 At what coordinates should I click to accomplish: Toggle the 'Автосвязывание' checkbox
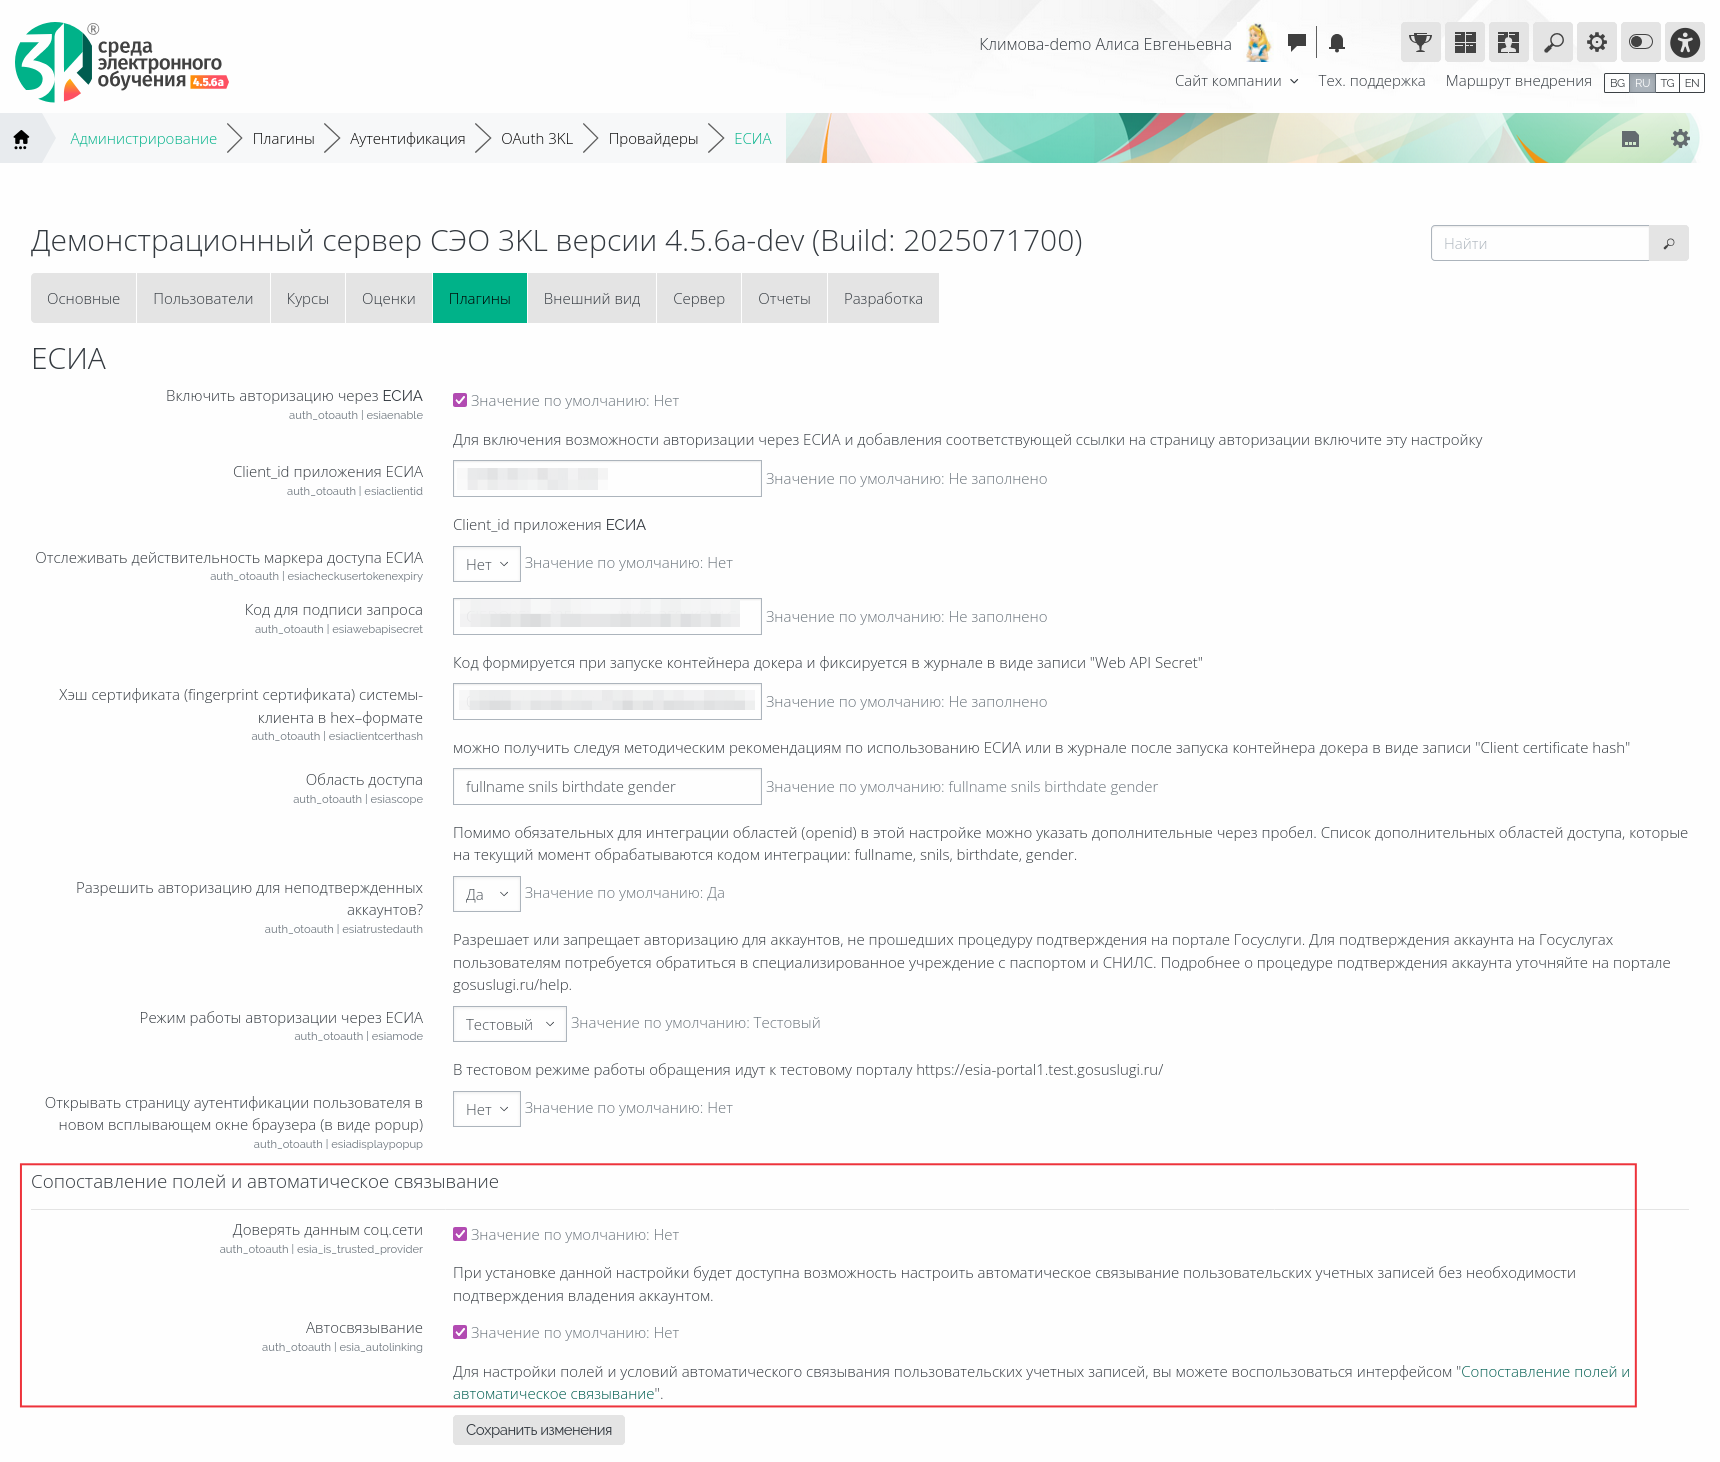click(x=460, y=1333)
